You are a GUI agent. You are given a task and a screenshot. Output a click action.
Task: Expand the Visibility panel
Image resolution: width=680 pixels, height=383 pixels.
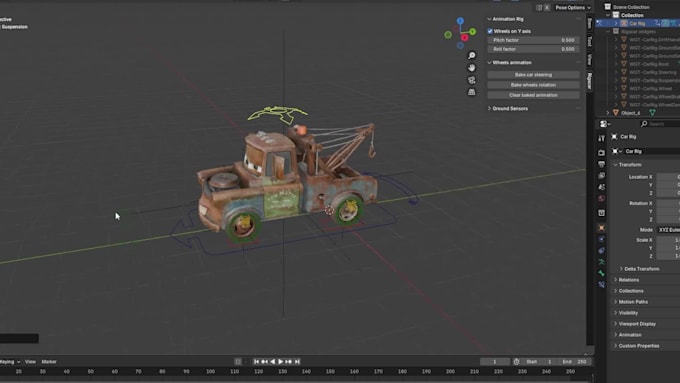tap(616, 313)
